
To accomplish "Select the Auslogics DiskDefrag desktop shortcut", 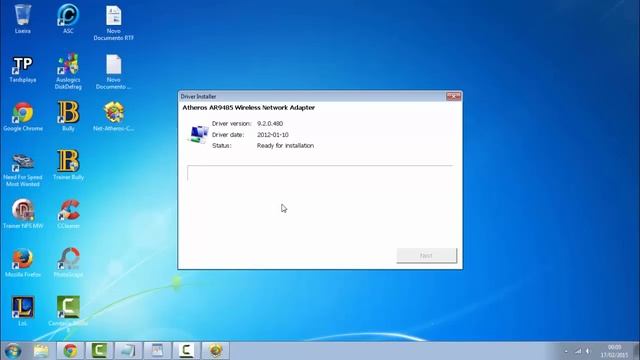I will (68, 71).
